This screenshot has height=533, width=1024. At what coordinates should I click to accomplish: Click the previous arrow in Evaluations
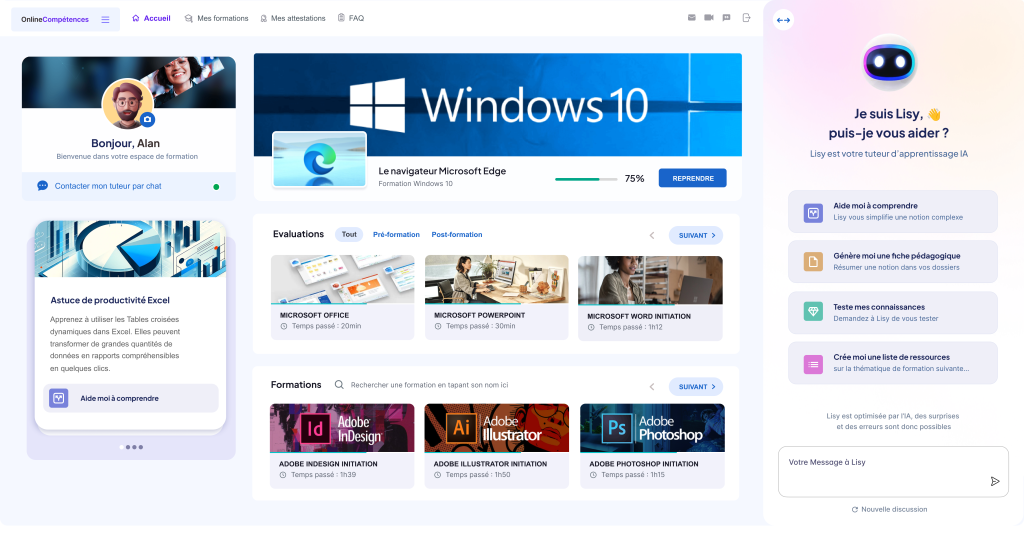652,235
